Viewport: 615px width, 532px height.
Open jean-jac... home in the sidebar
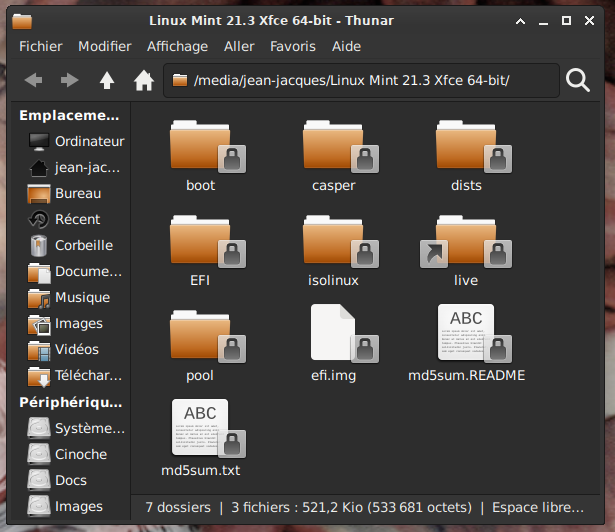click(x=75, y=168)
